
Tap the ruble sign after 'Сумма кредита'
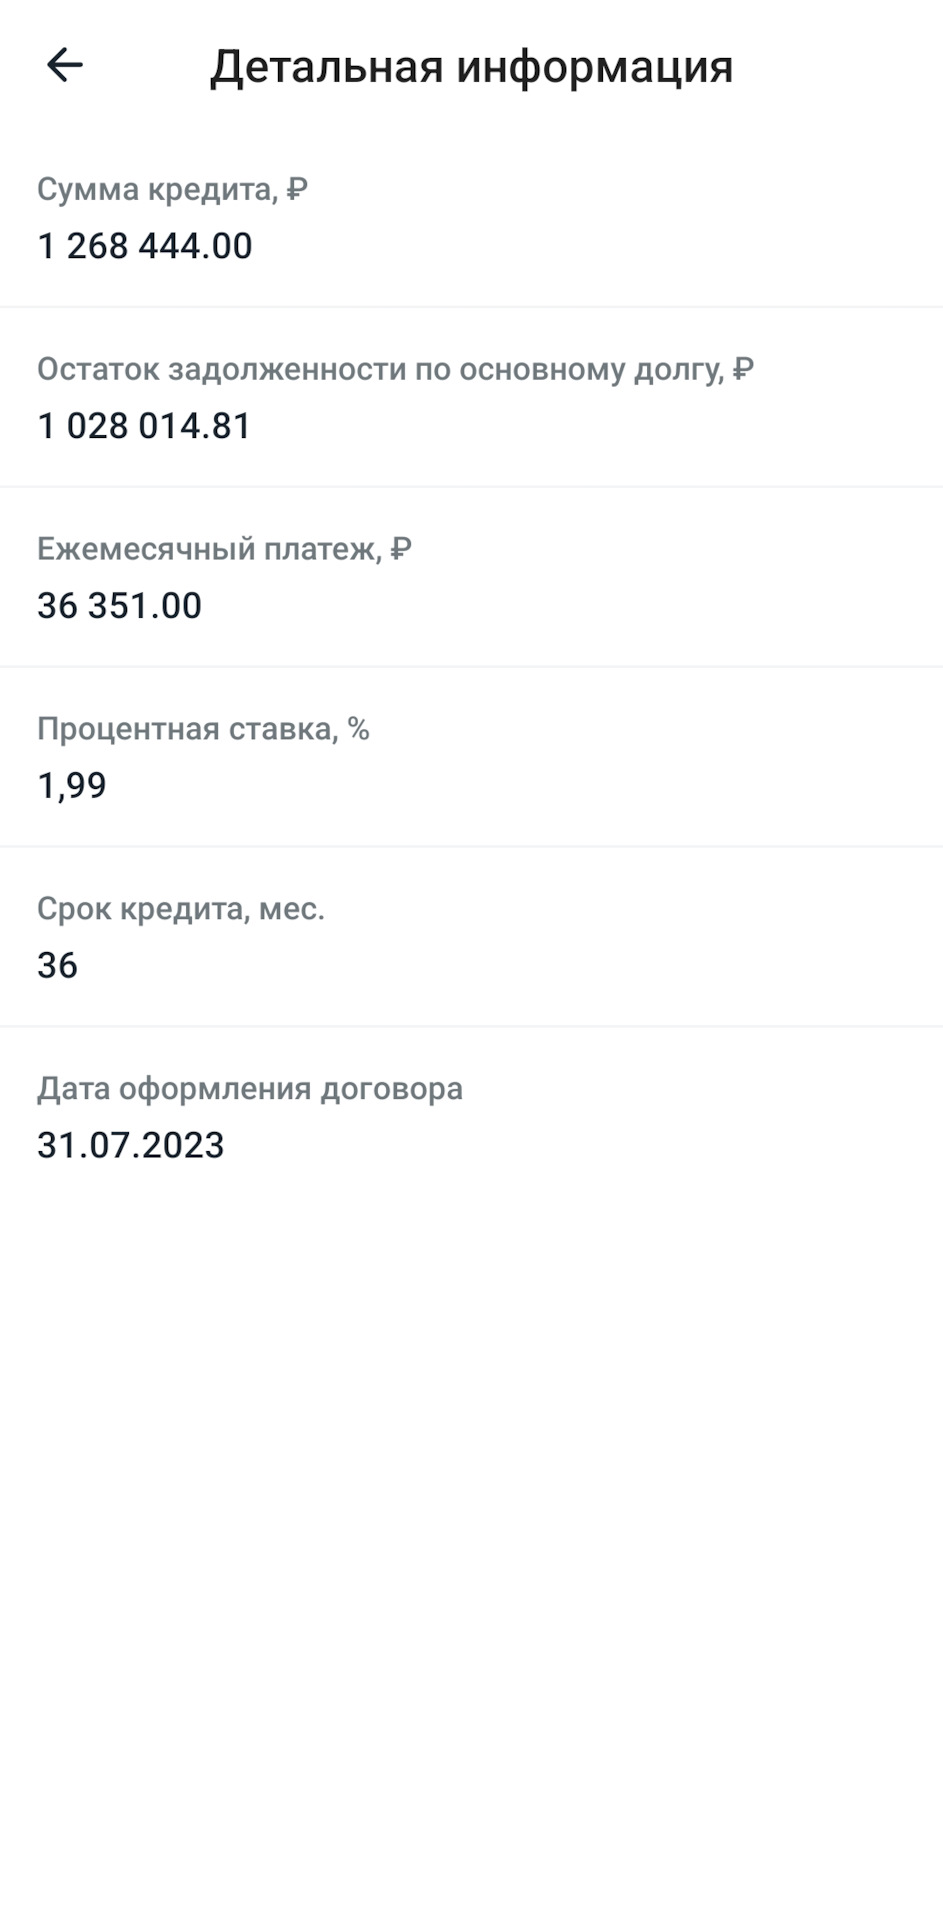(297, 189)
